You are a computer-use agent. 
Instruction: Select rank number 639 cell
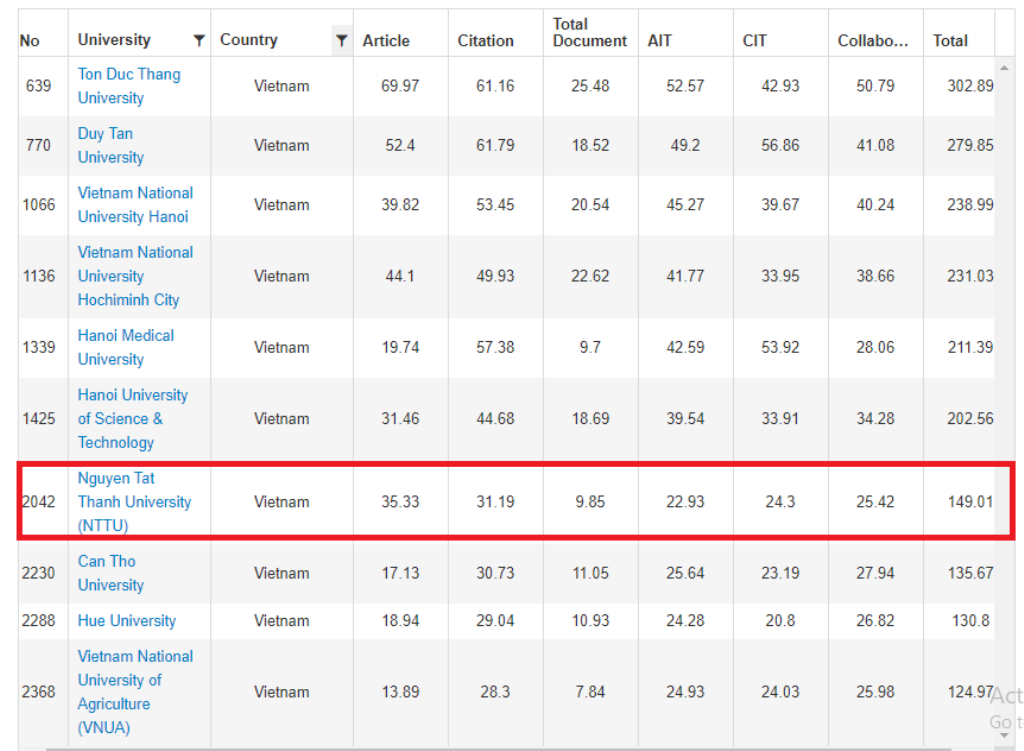tap(39, 86)
